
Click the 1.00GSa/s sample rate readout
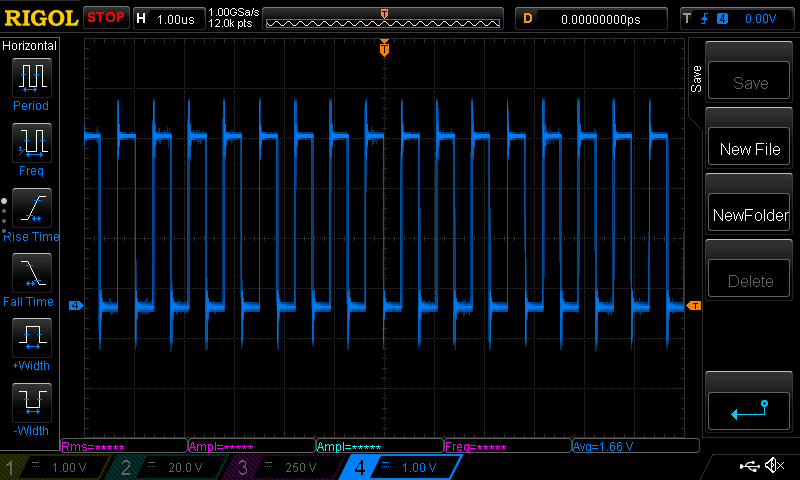234,12
